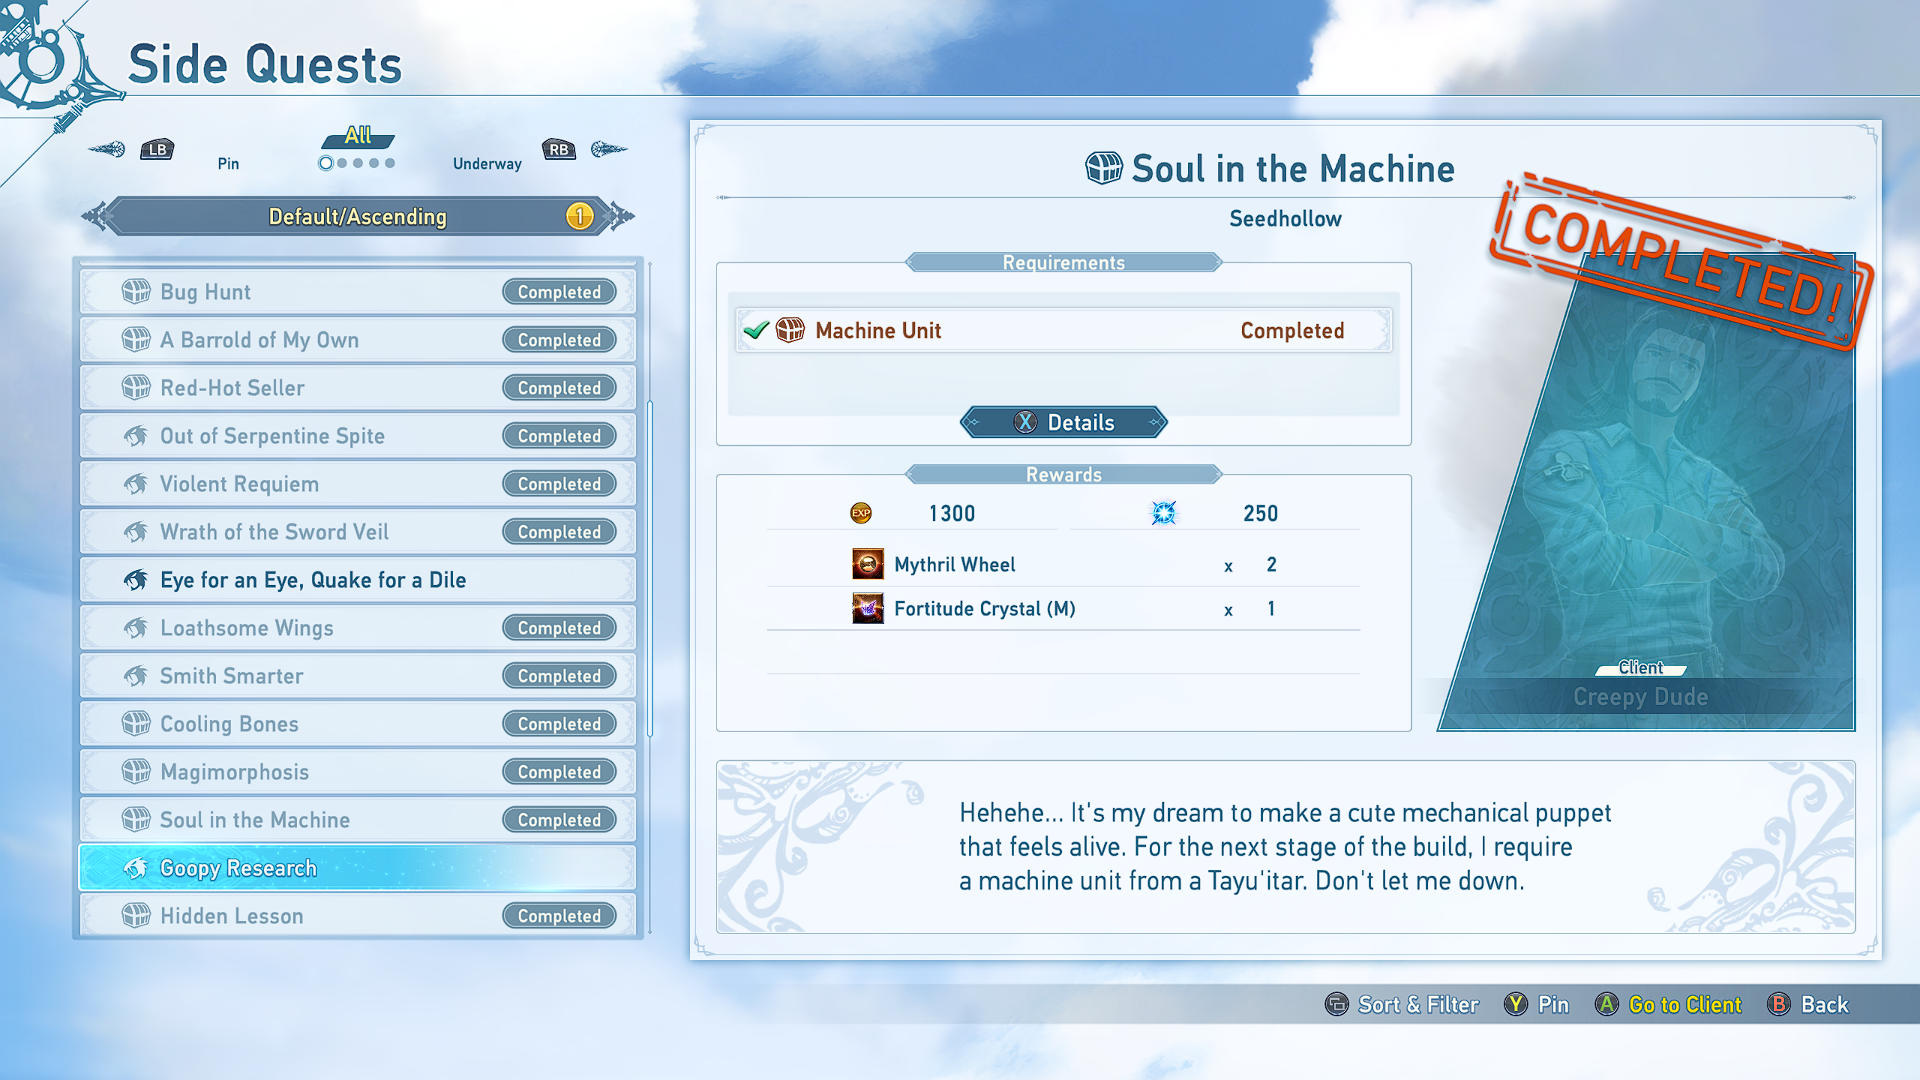Select the first tab page indicator dot
The height and width of the screenshot is (1080, 1920).
[326, 163]
